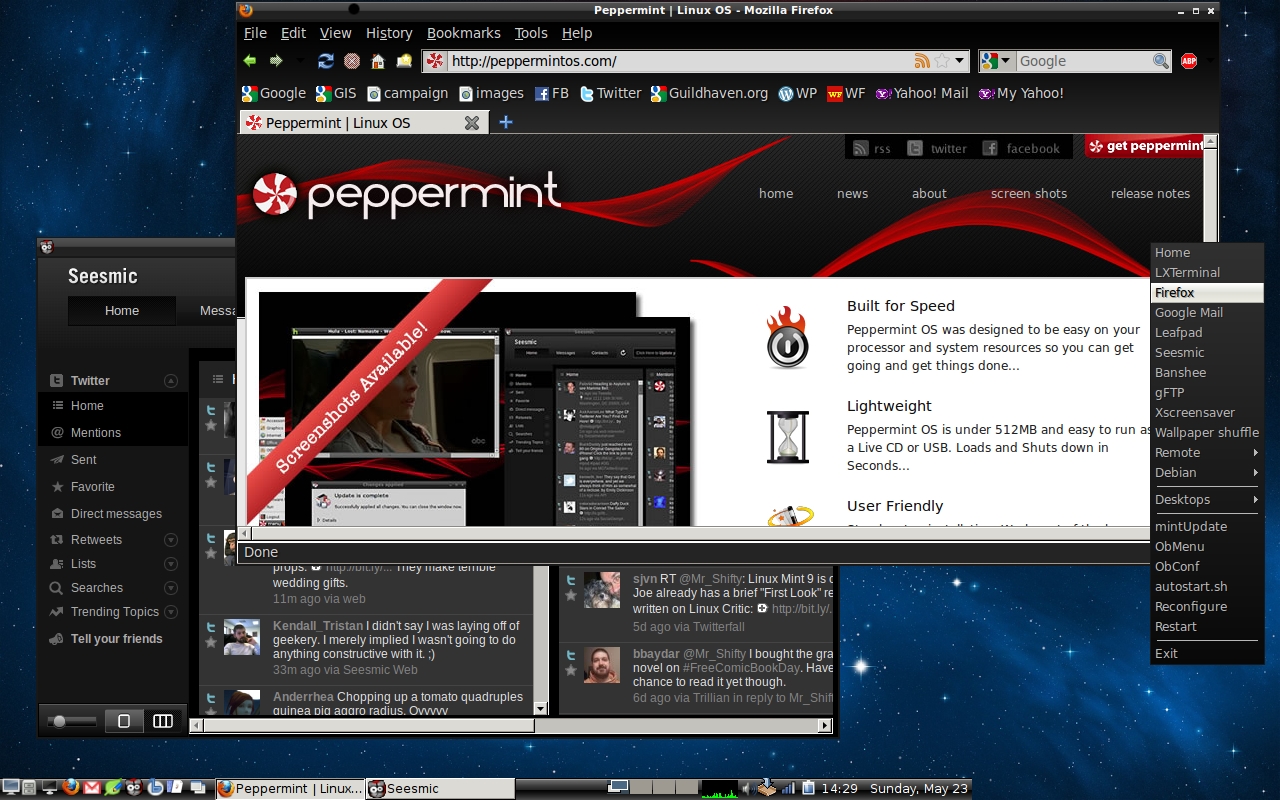Viewport: 1280px width, 800px height.
Task: Click the Seesmic taskbar window button
Action: (x=440, y=789)
